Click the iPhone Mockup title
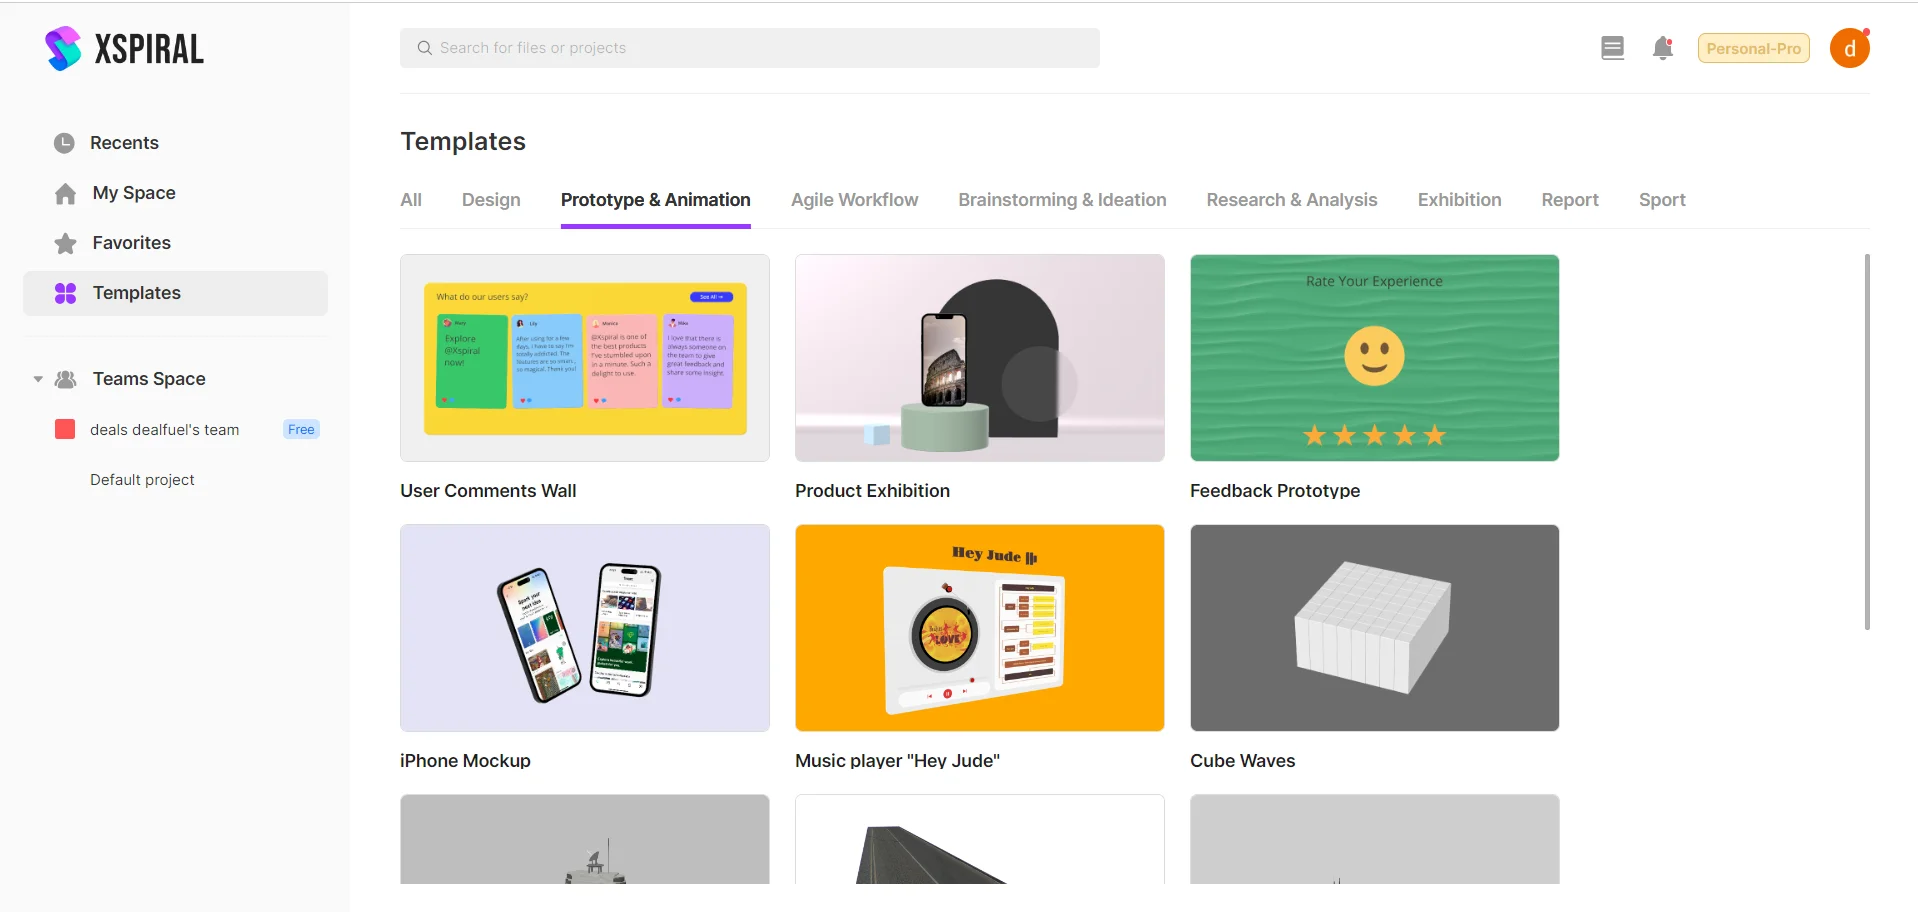The width and height of the screenshot is (1918, 912). [465, 761]
